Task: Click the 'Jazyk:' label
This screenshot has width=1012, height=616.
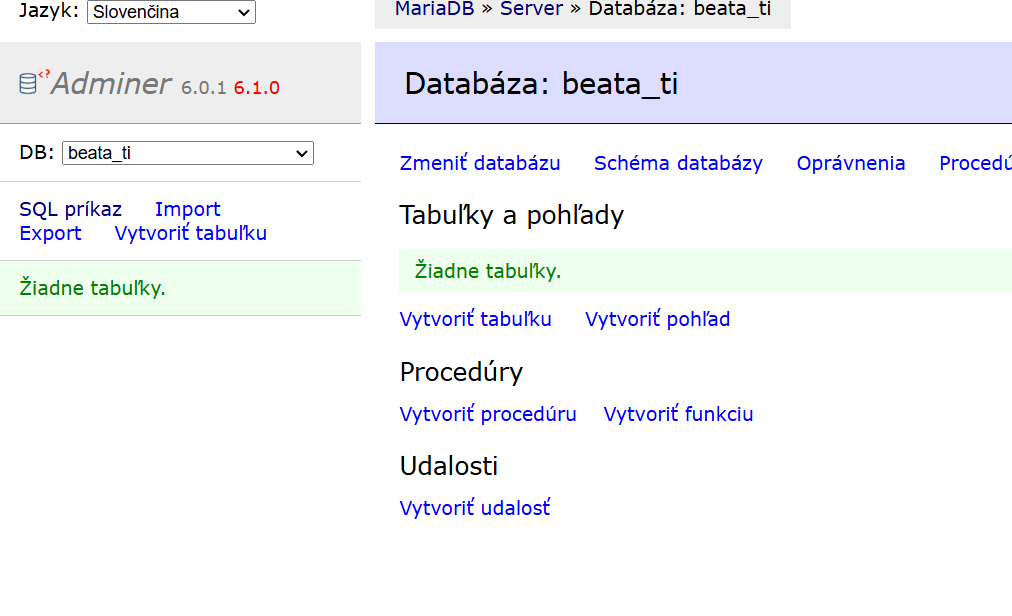Action: pos(48,10)
